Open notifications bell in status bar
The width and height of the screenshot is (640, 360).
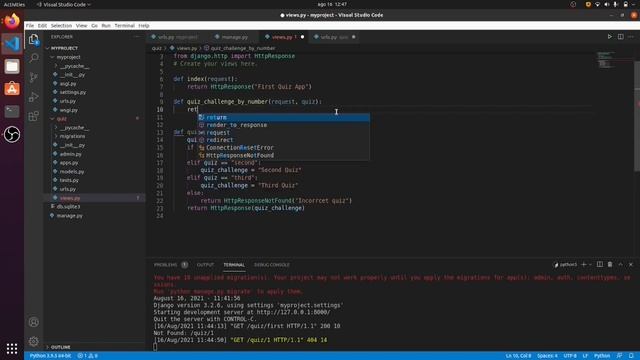(631, 356)
